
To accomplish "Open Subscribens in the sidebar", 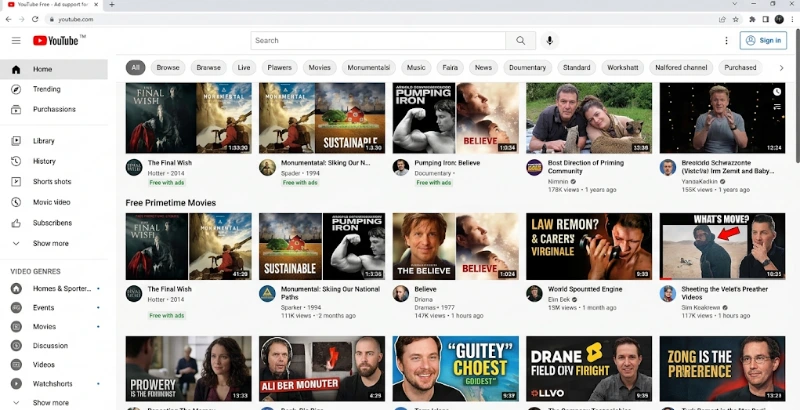I will click(54, 223).
